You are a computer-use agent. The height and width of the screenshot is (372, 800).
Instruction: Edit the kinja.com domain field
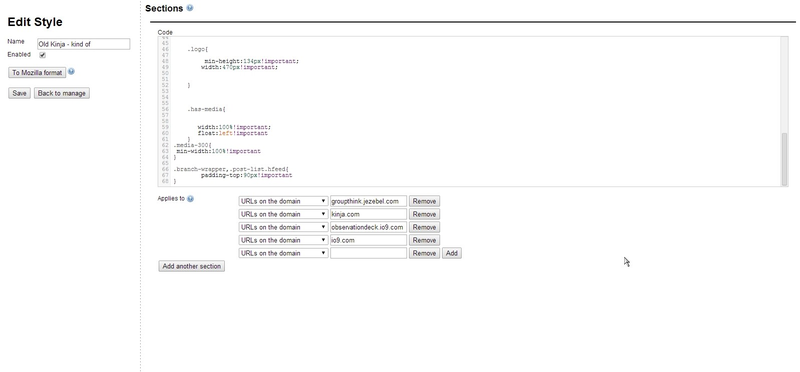[x=368, y=214]
